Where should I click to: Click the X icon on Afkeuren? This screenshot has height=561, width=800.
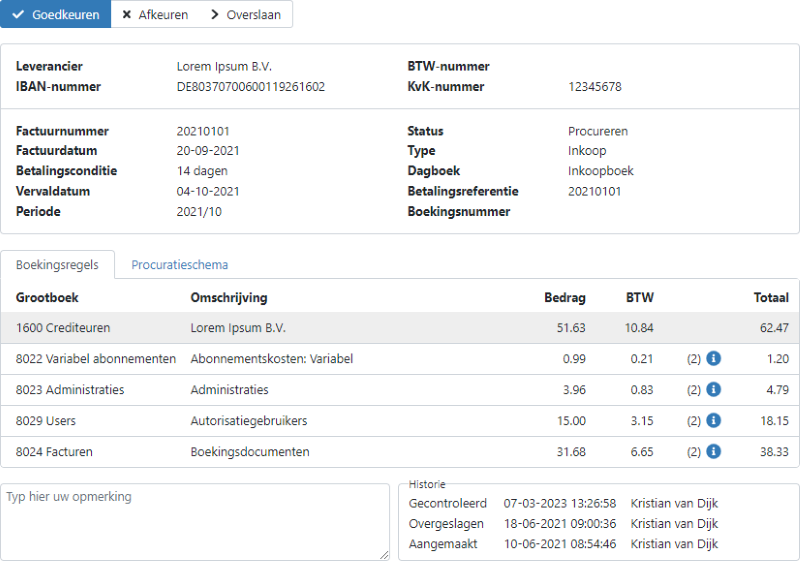click(x=126, y=15)
